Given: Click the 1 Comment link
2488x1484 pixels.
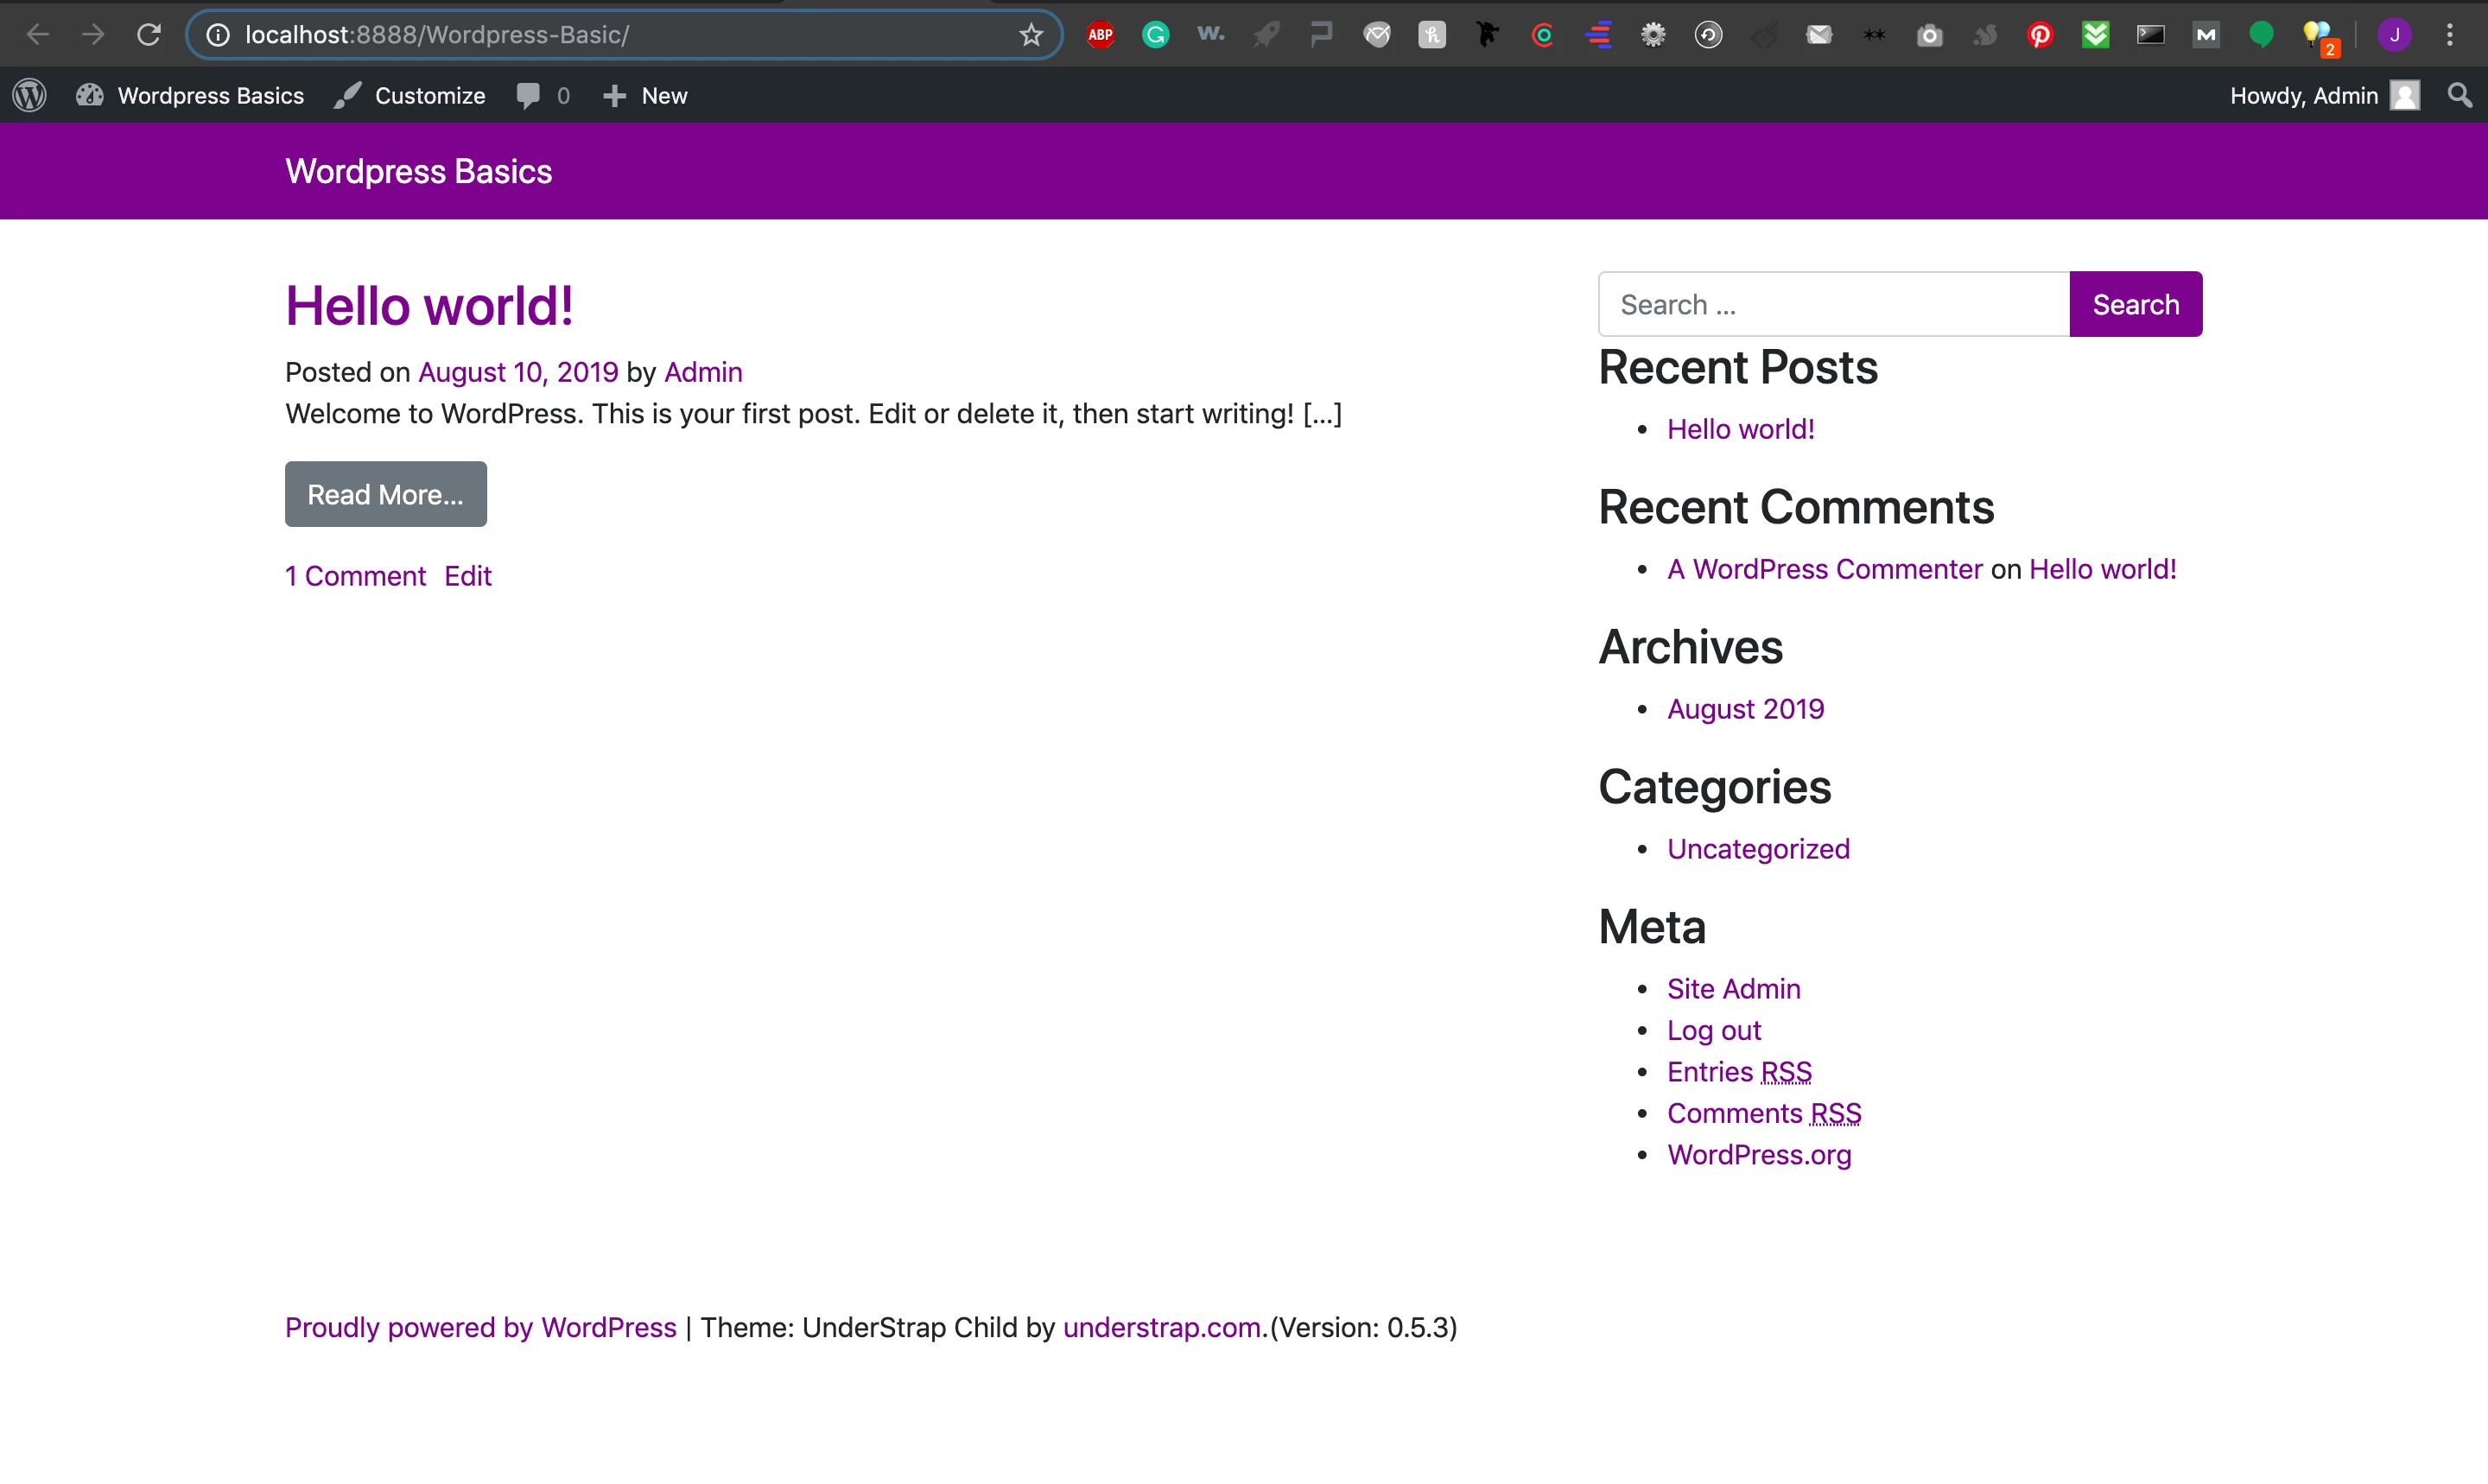Looking at the screenshot, I should coord(355,576).
